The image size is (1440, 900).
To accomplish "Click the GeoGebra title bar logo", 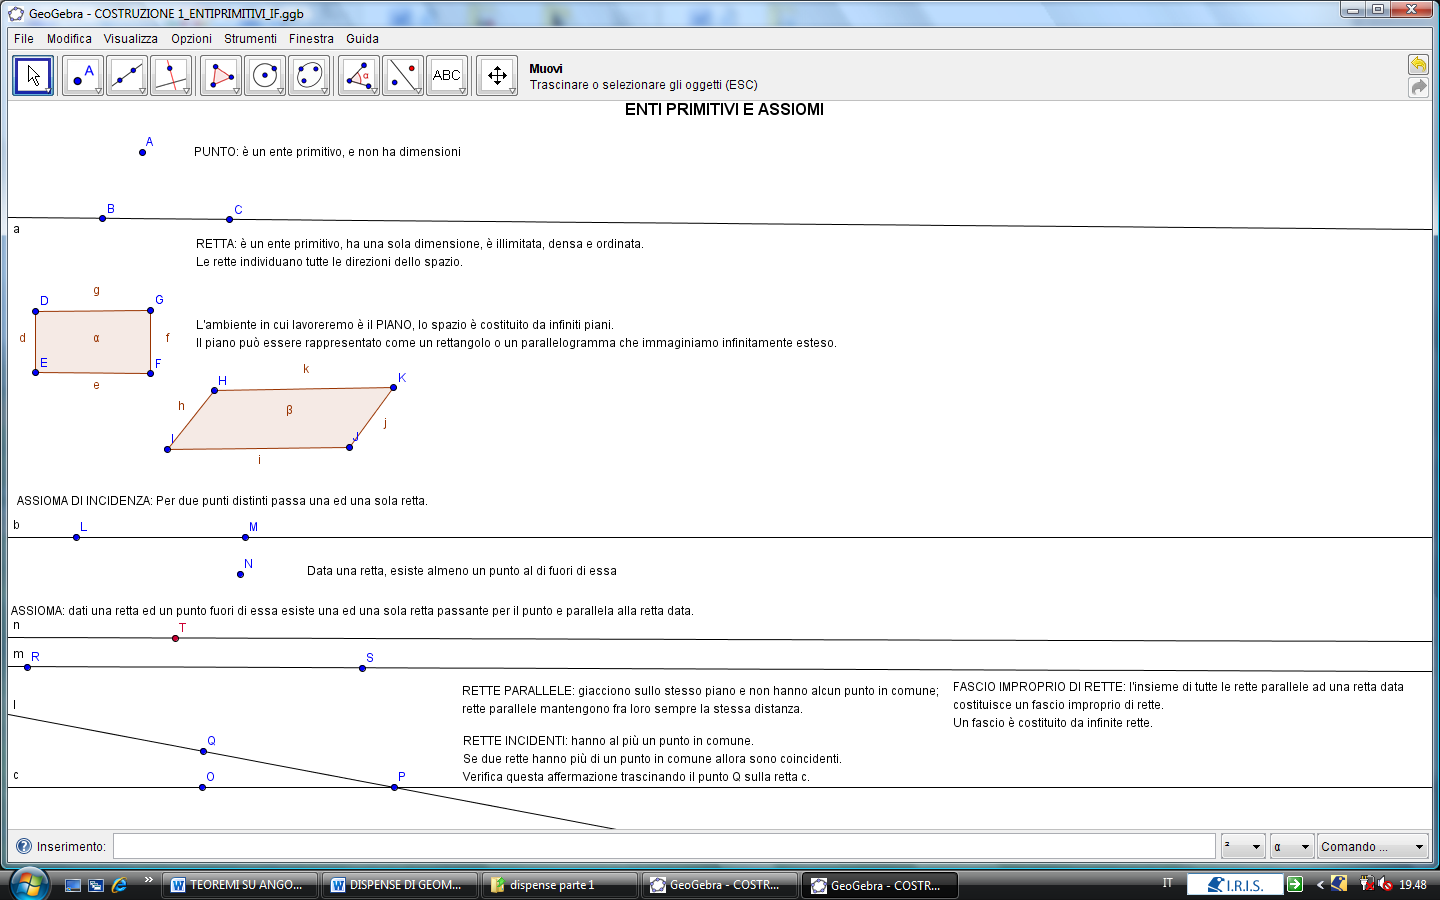I will coord(16,14).
